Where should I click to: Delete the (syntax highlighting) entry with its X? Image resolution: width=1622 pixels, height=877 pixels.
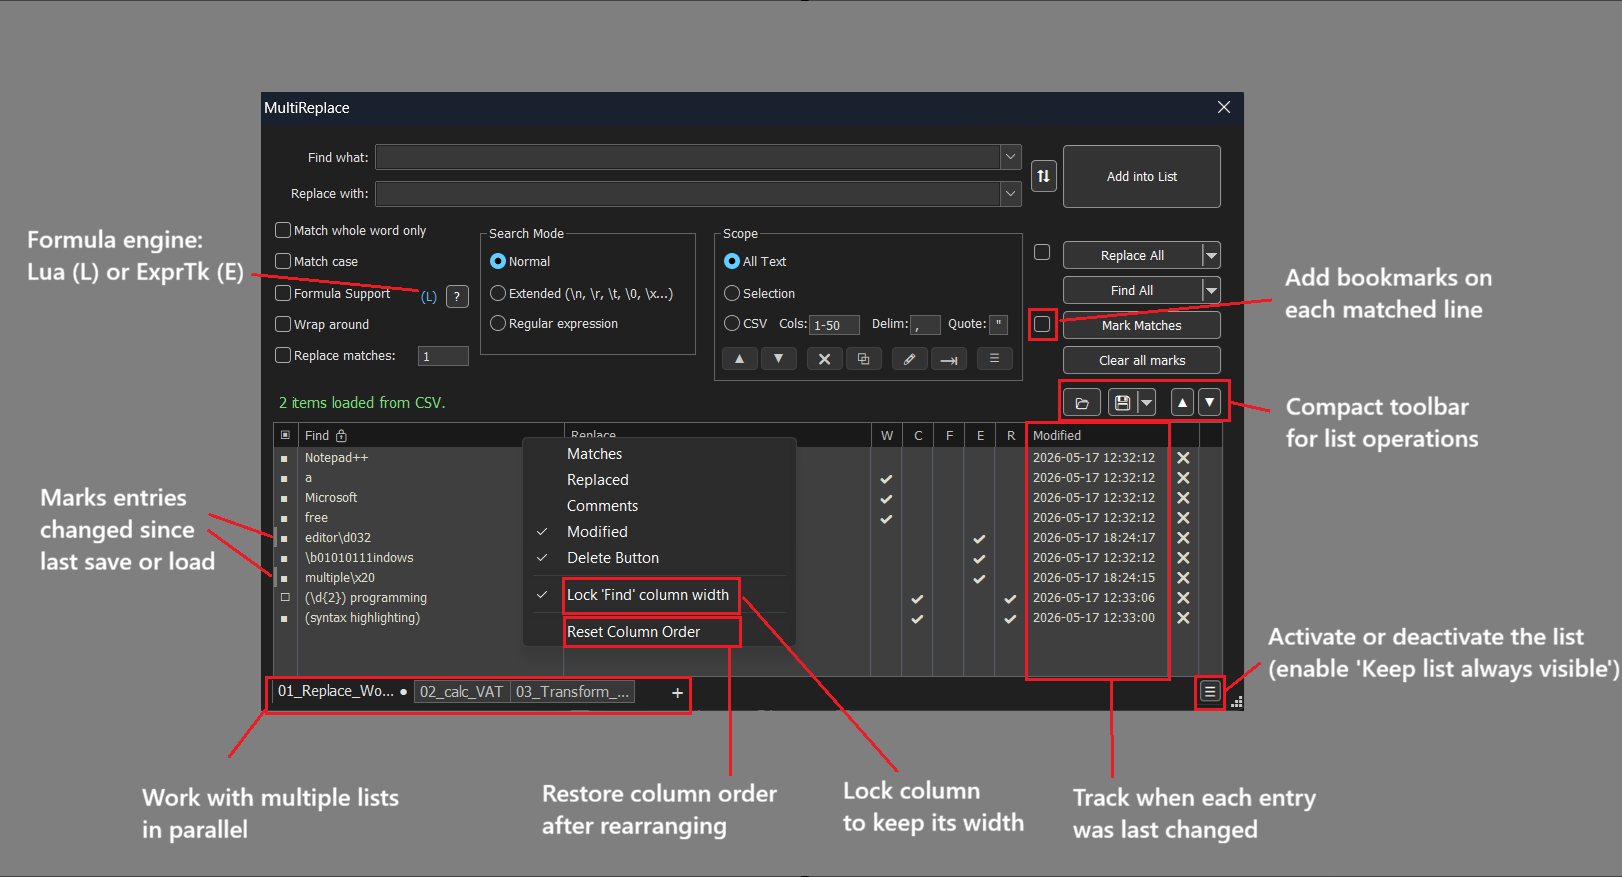click(1183, 618)
